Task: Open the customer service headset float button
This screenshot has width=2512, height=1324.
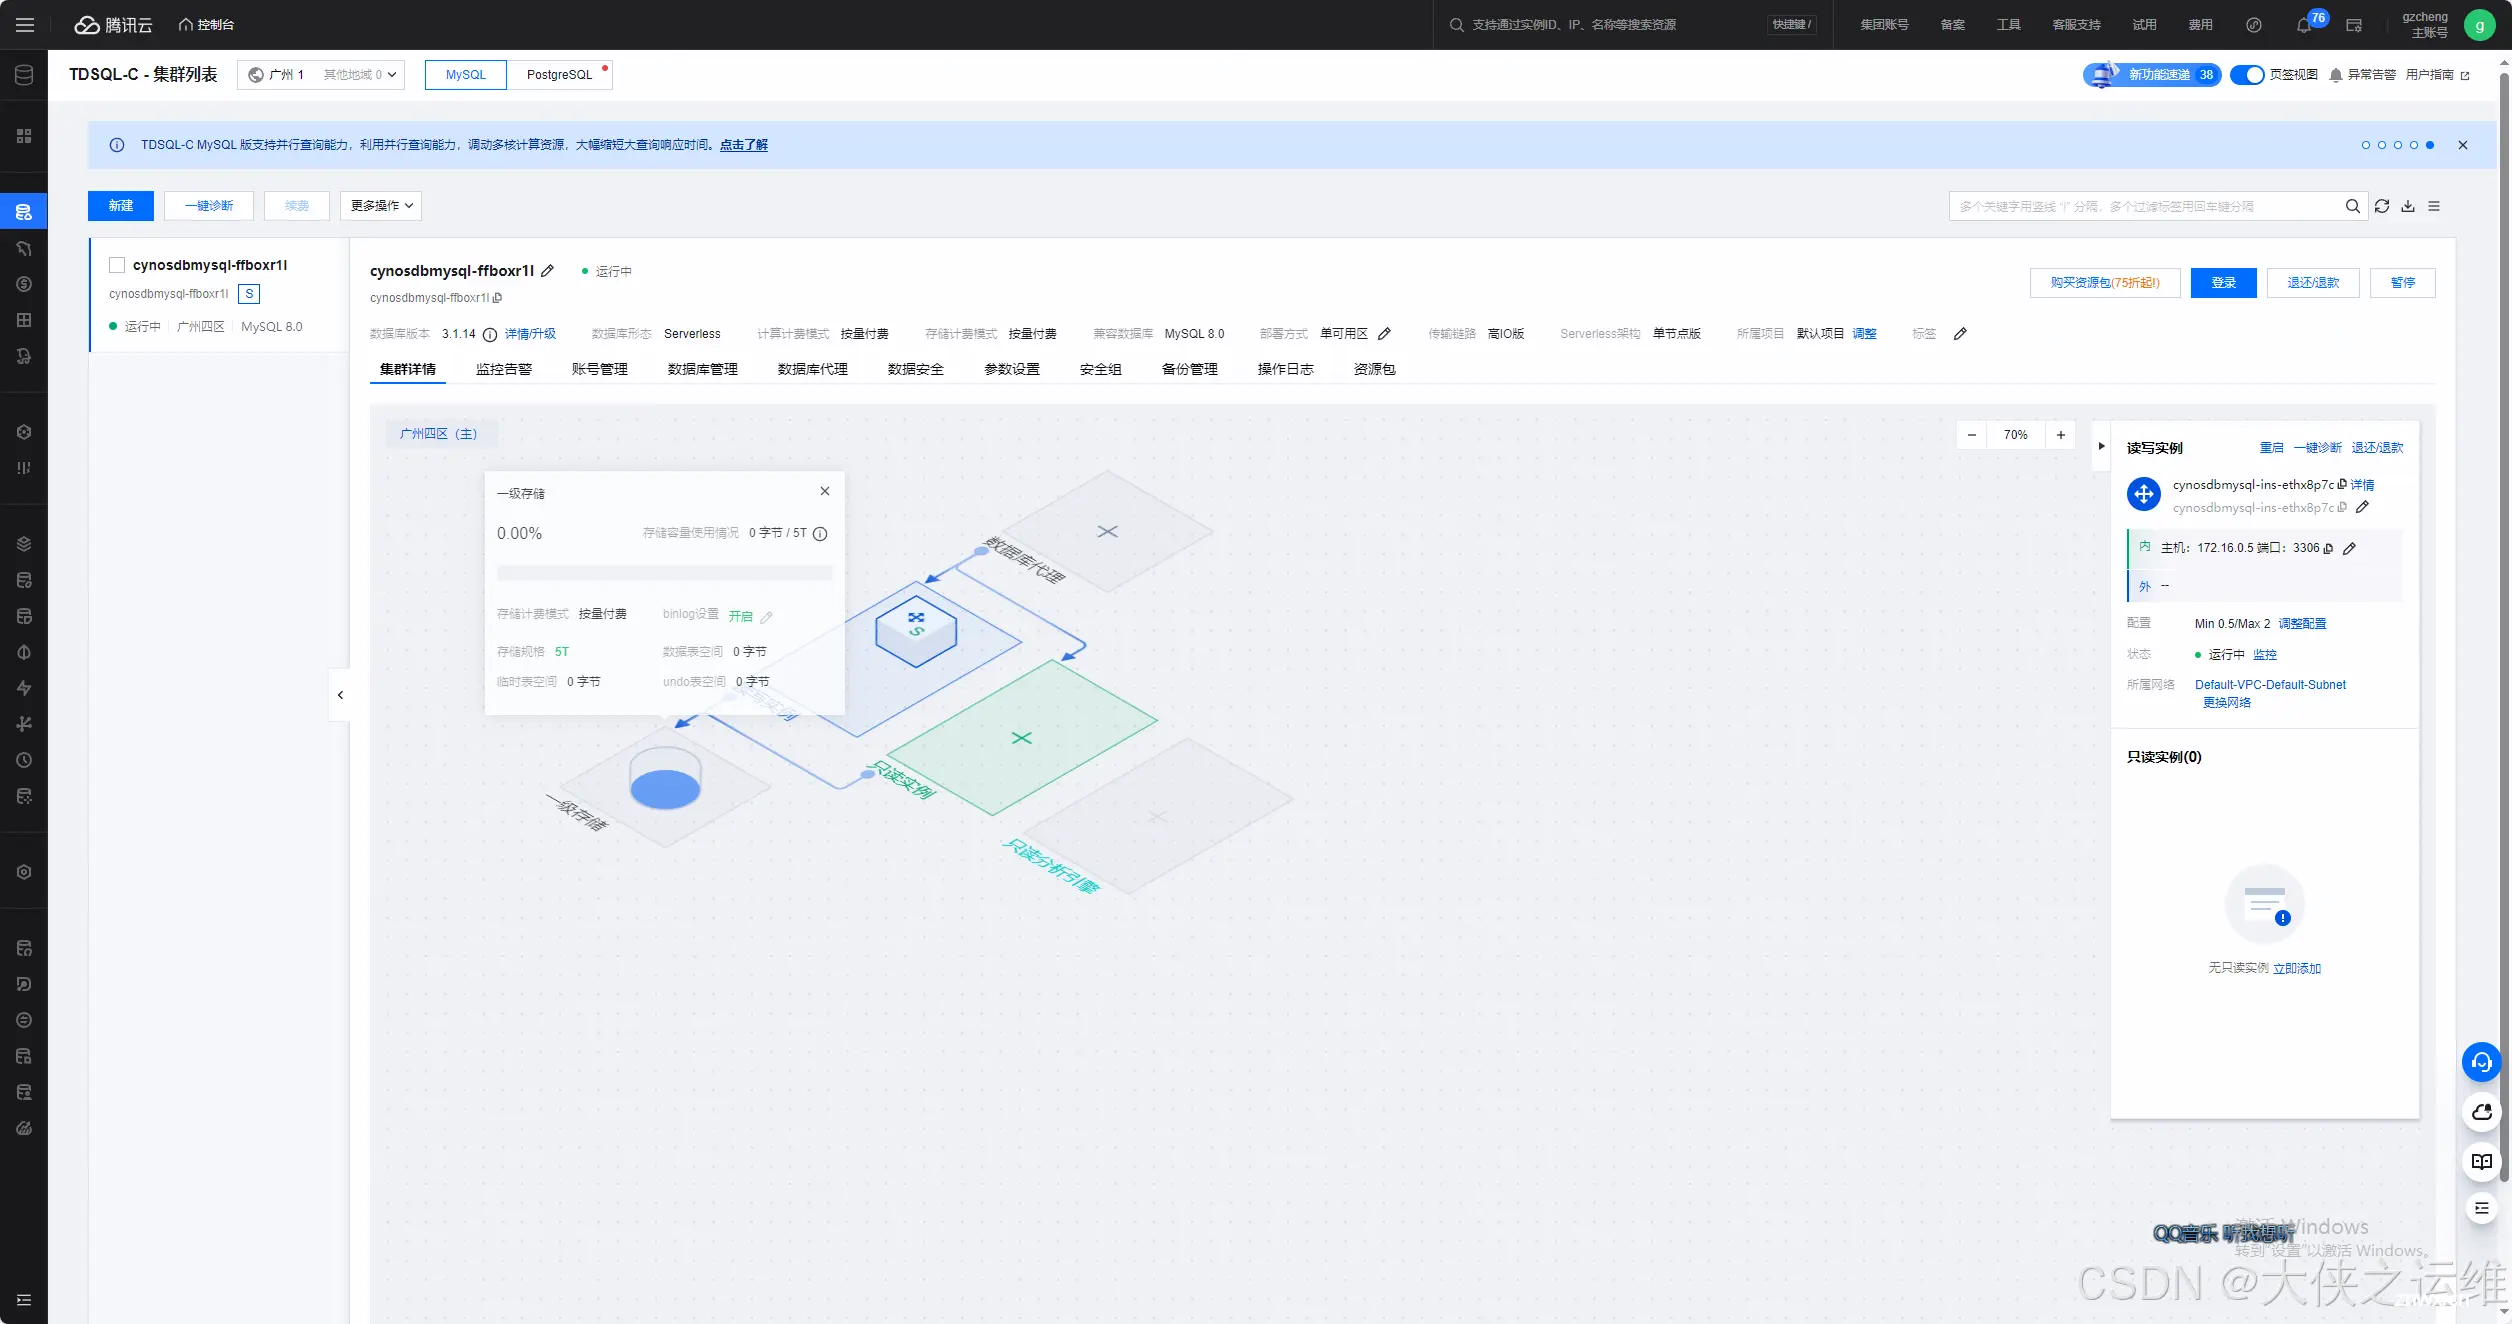Action: (2481, 1062)
